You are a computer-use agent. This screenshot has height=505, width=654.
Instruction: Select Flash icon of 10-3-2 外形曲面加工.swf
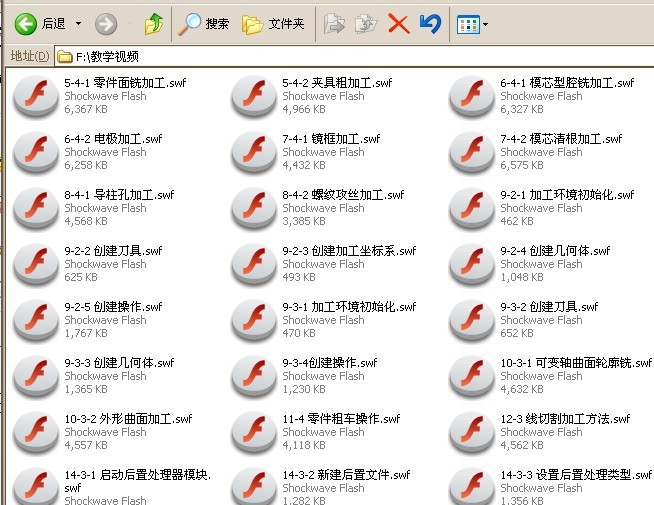[36, 432]
